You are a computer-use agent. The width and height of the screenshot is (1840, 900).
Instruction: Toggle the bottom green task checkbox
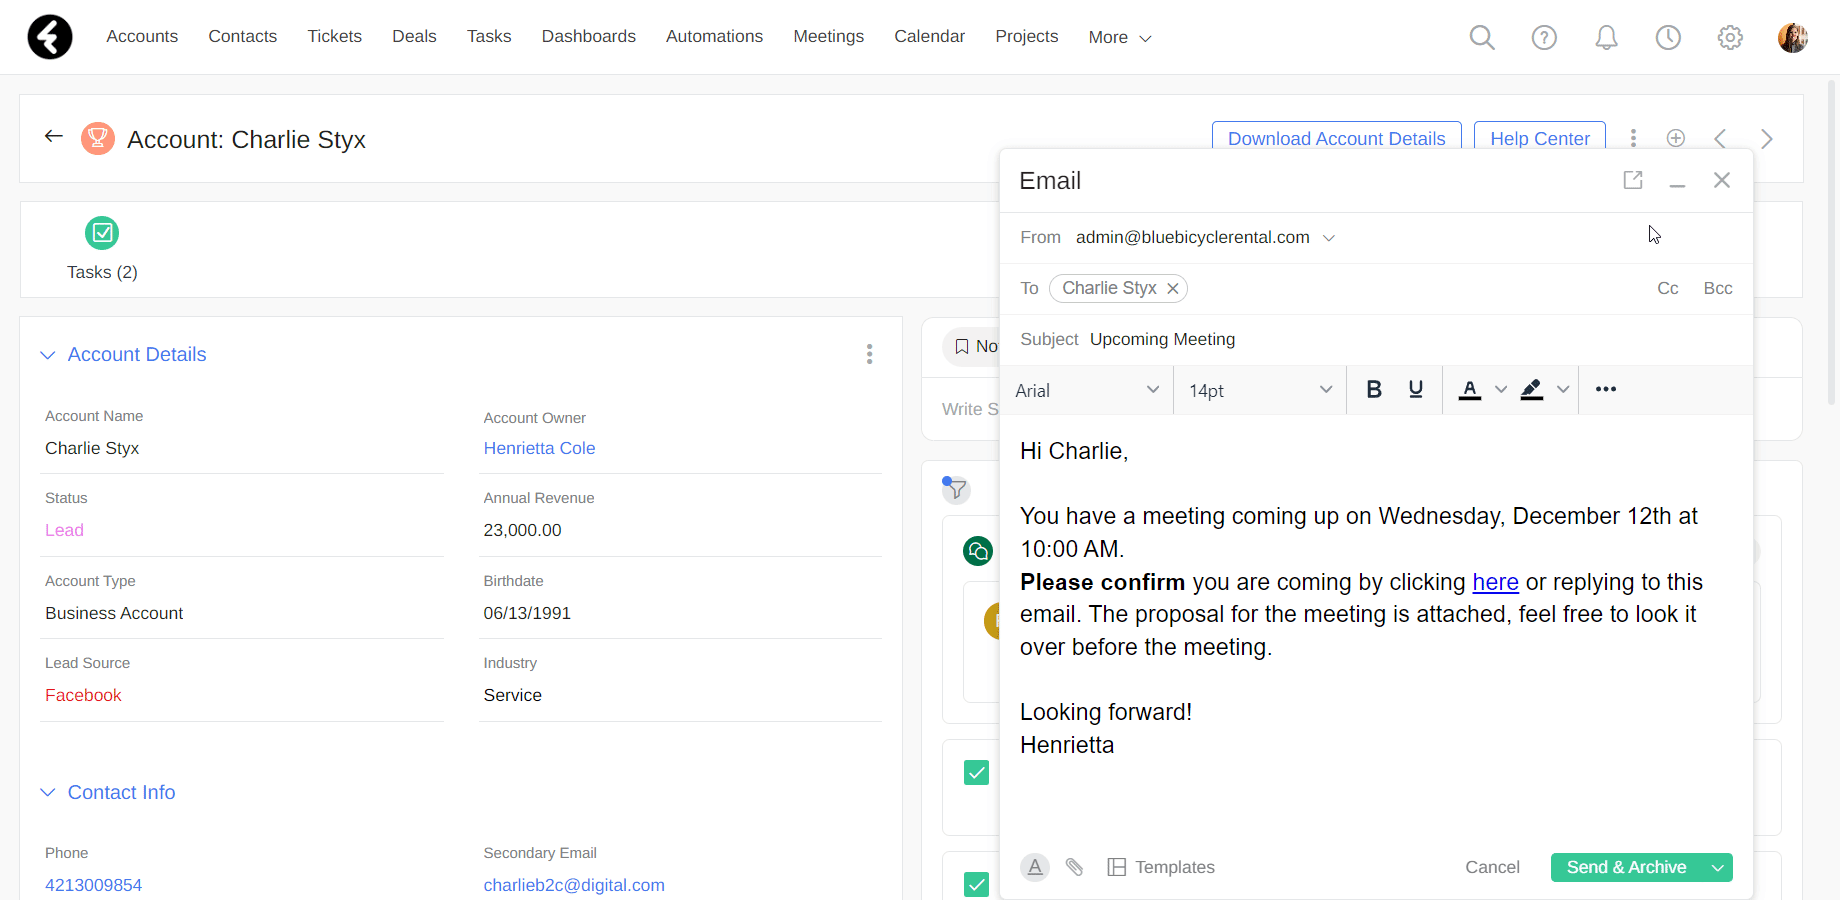(x=976, y=884)
